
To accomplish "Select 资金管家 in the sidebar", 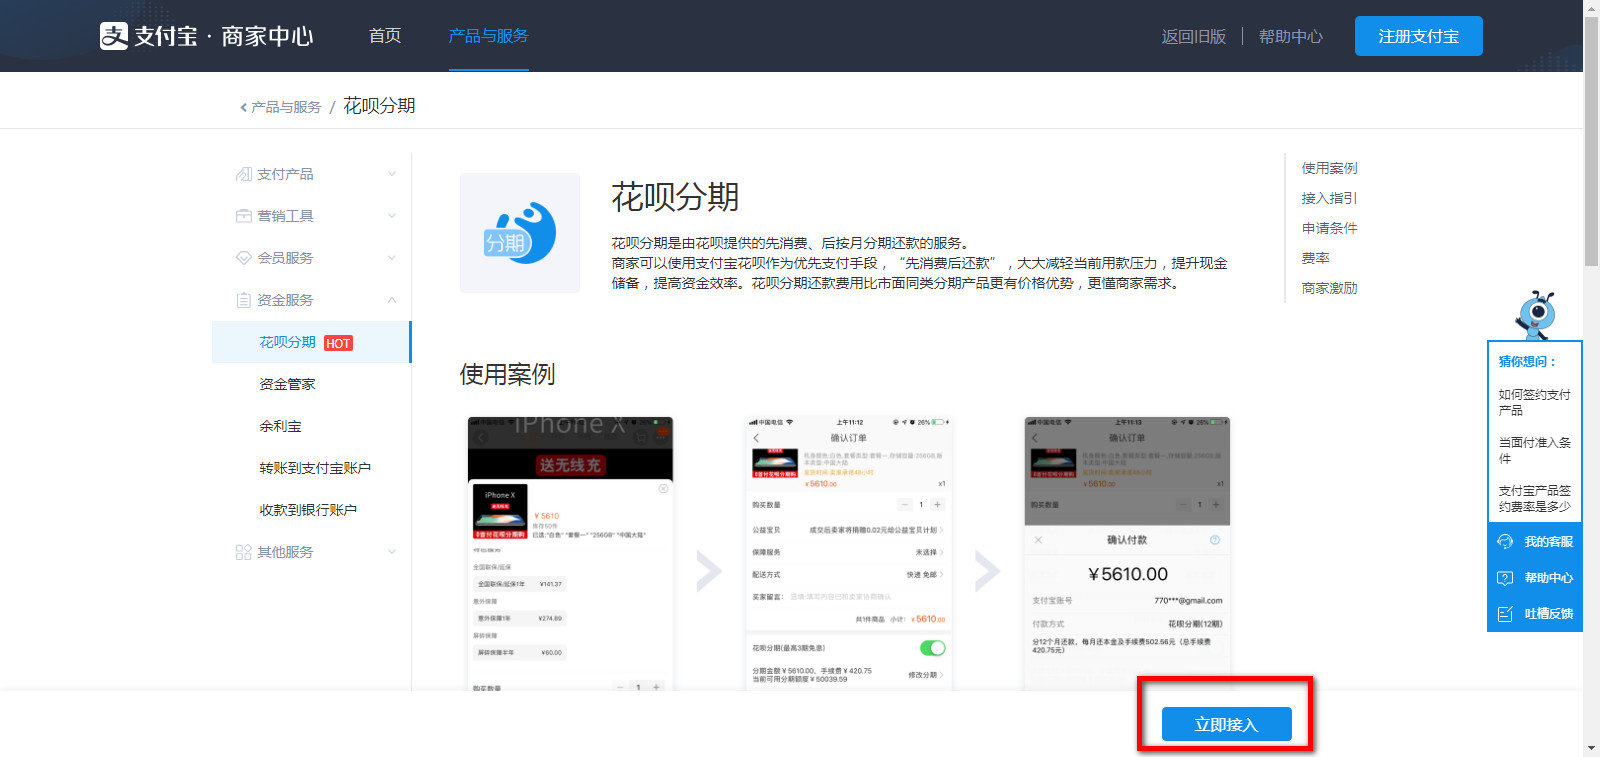I will point(287,384).
